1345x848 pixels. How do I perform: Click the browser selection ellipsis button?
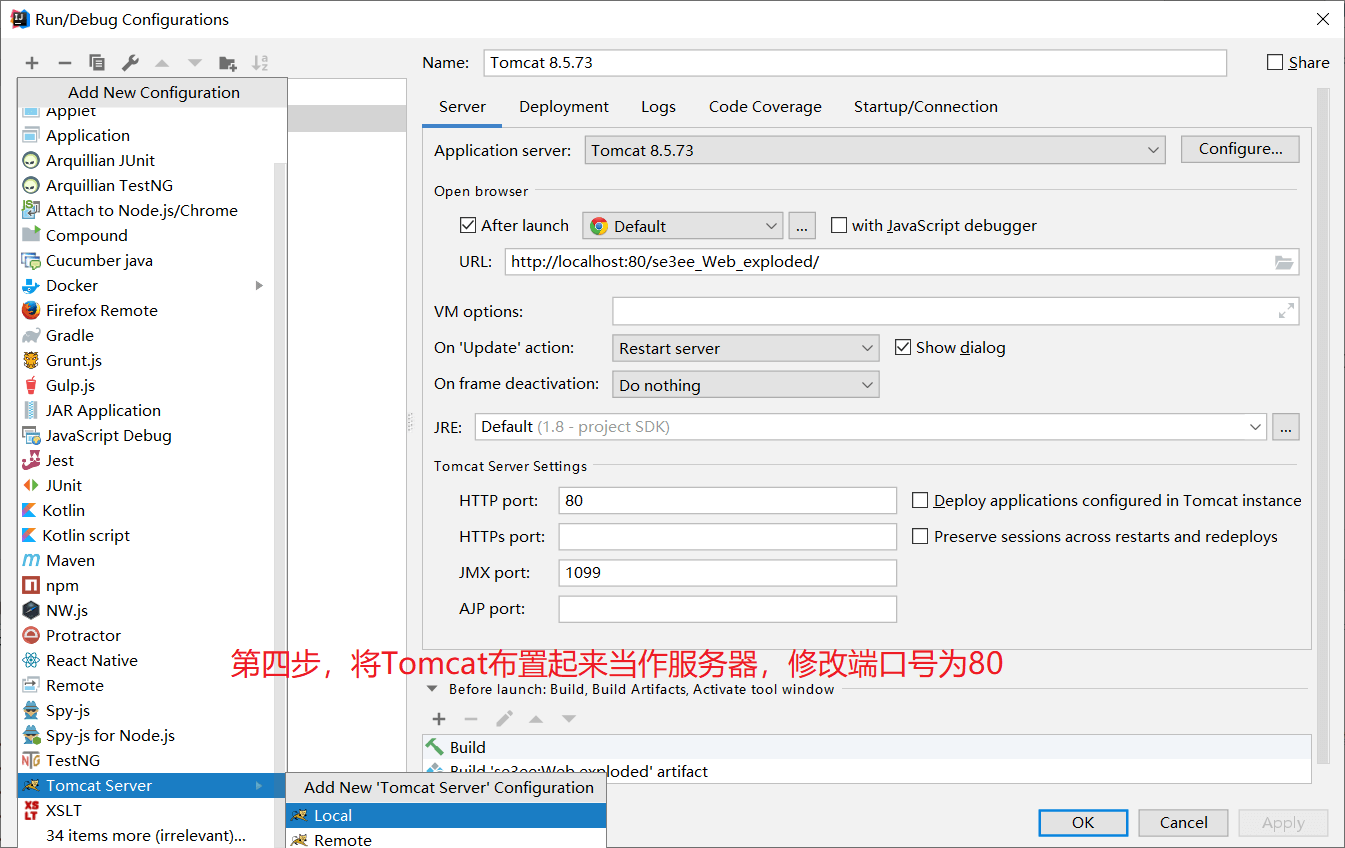pyautogui.click(x=802, y=226)
